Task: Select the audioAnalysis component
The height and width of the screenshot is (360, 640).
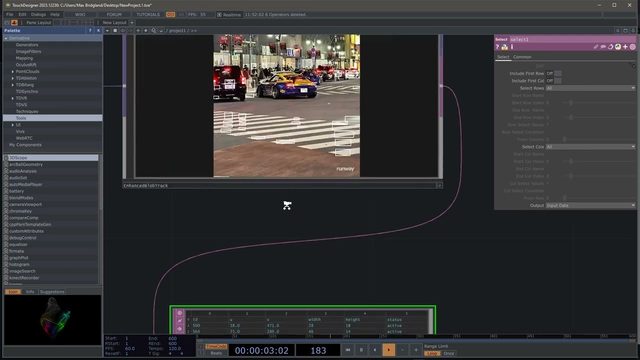Action: [x=23, y=171]
